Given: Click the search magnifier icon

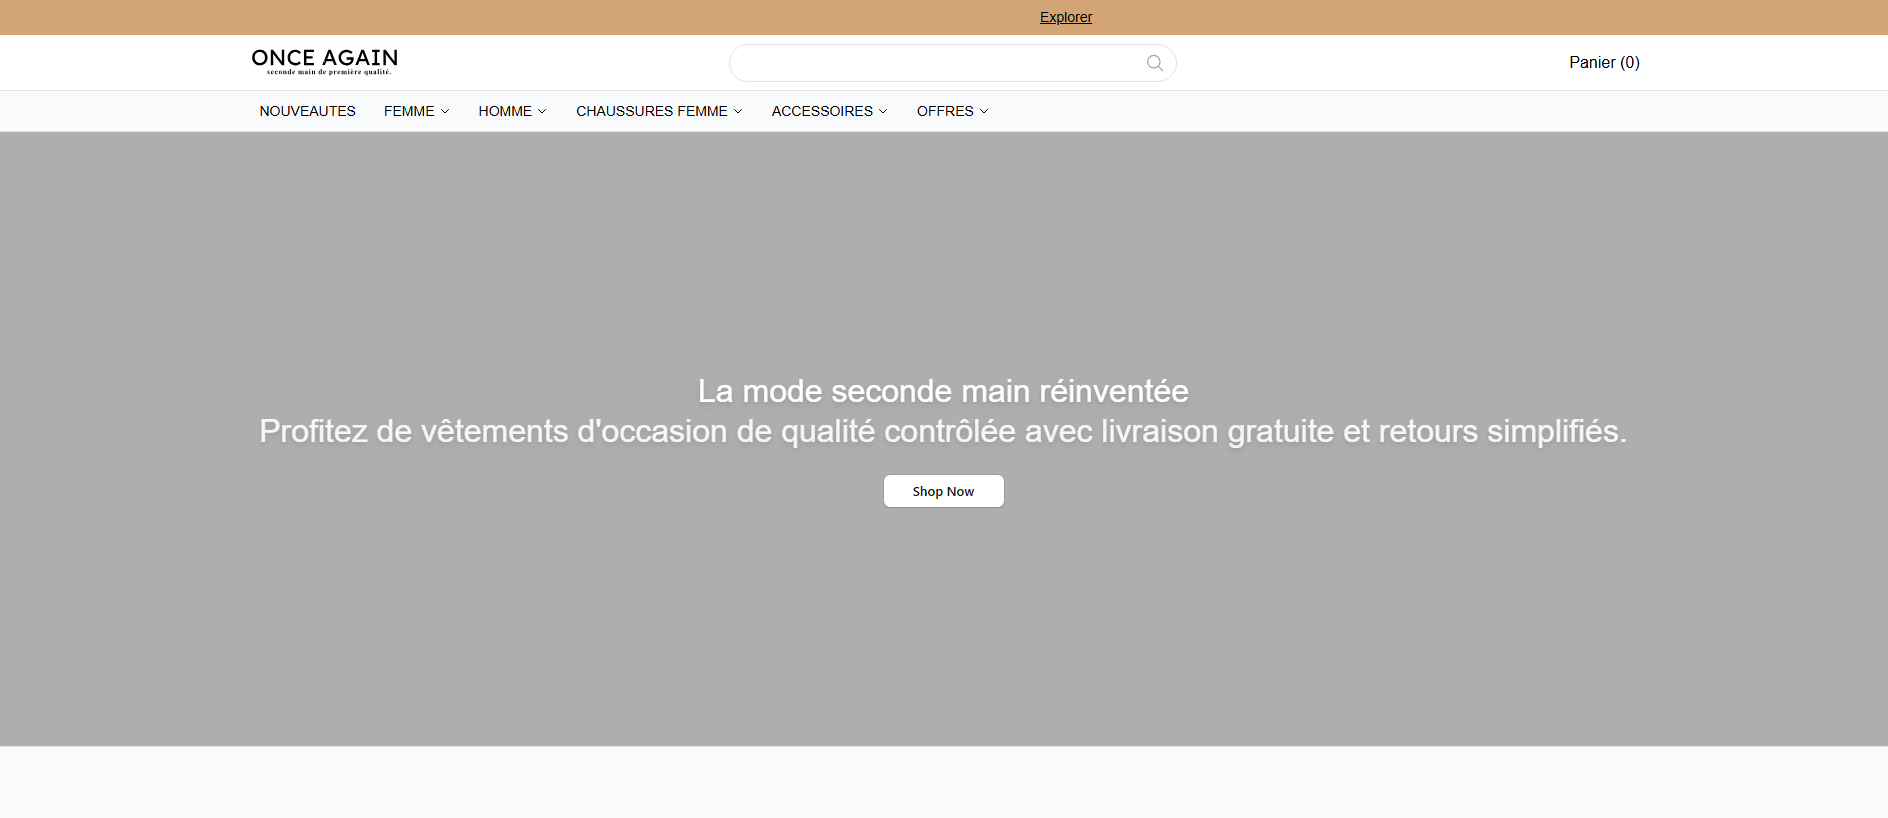Looking at the screenshot, I should [1154, 63].
